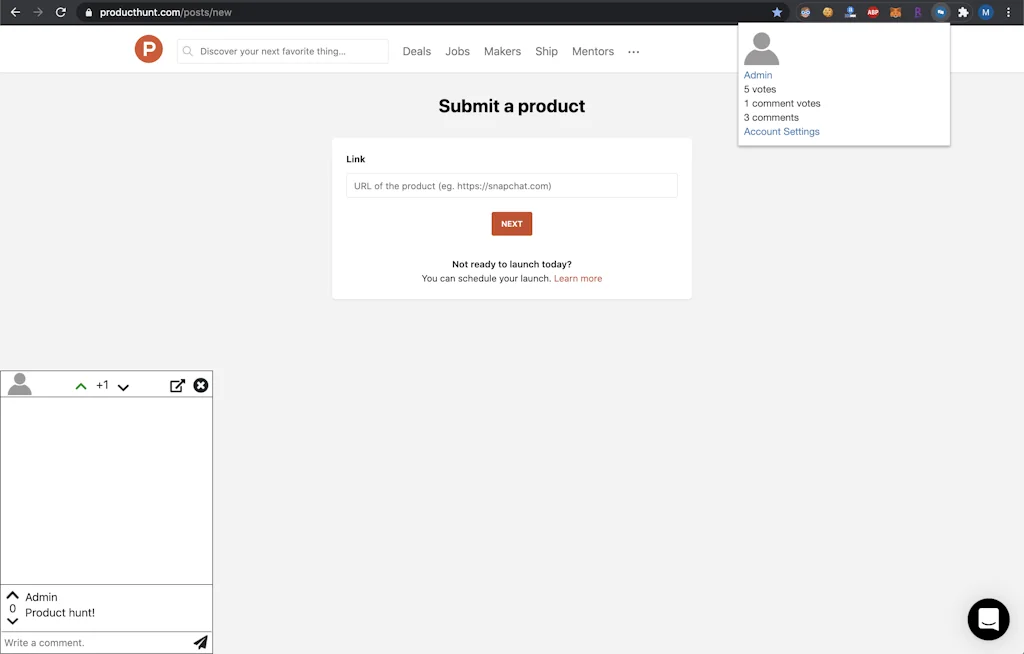The image size is (1024, 654).
Task: Open the Chrome extensions puzzle piece icon
Action: [x=962, y=12]
